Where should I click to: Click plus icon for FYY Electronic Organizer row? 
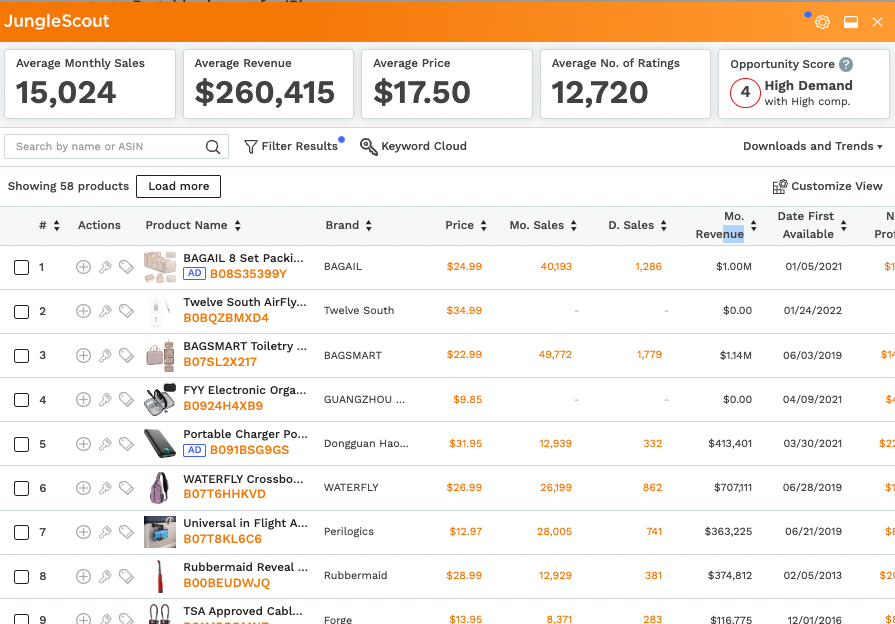[x=83, y=399]
